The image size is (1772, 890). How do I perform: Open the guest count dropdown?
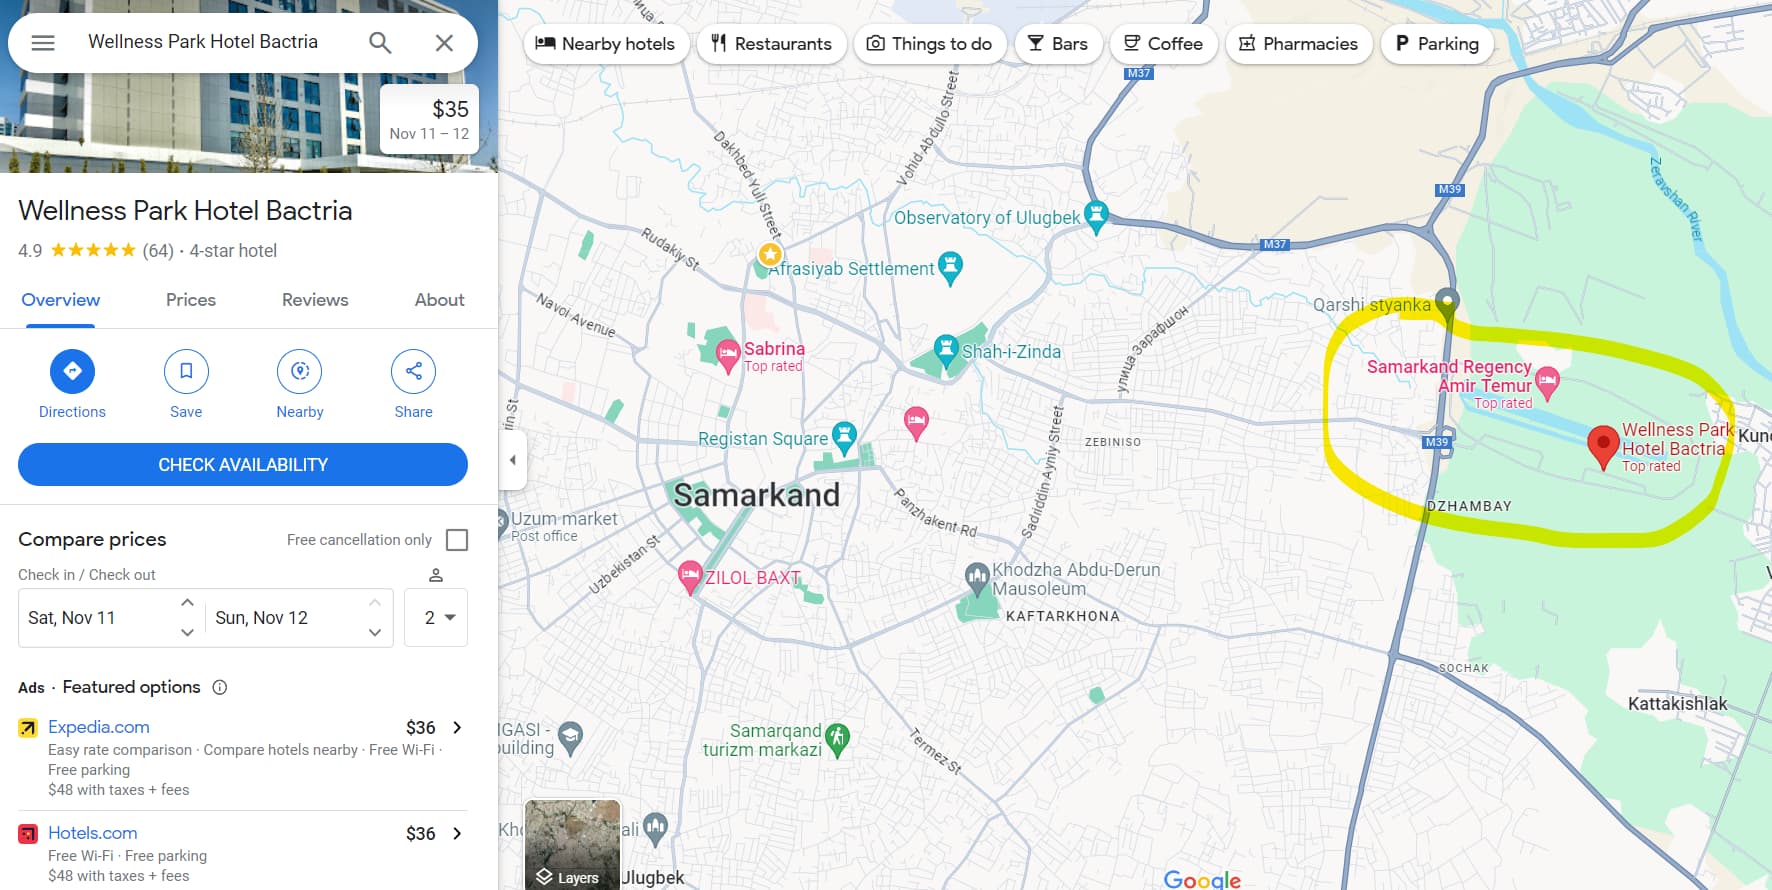point(437,618)
